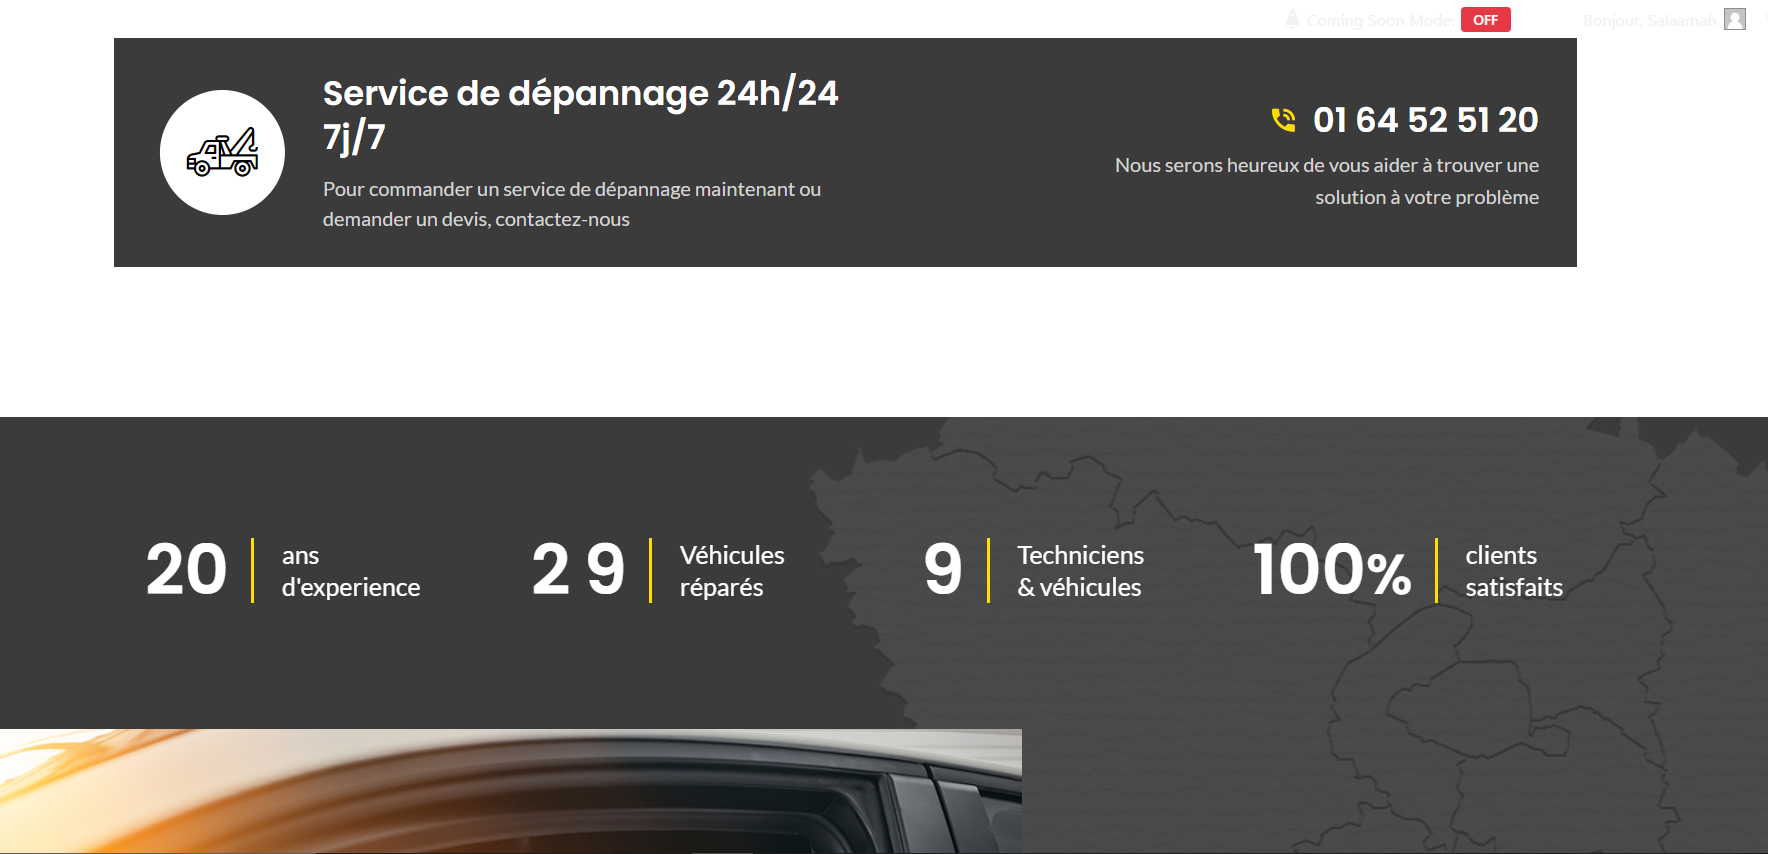Click the yellow phone icon
The height and width of the screenshot is (854, 1768).
(x=1283, y=120)
